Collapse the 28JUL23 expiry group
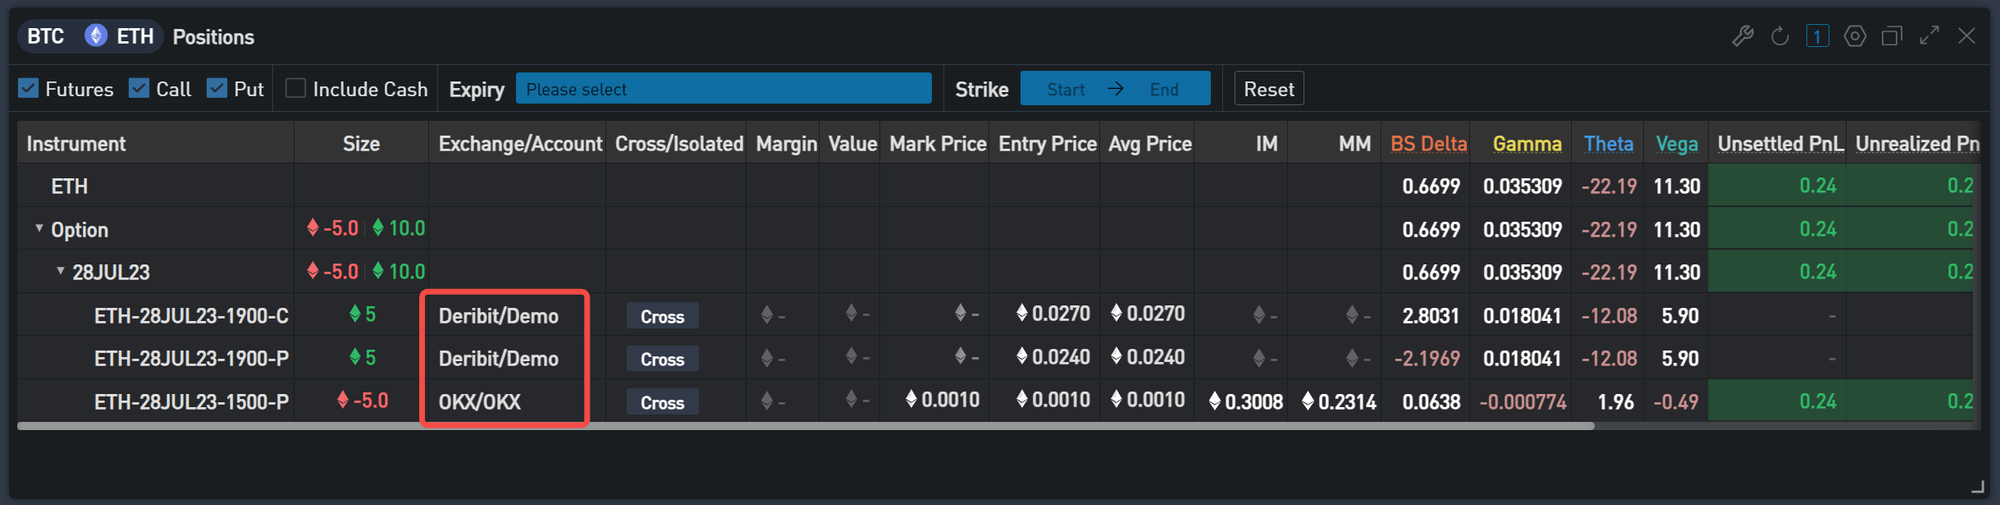The image size is (2000, 505). click(x=61, y=272)
